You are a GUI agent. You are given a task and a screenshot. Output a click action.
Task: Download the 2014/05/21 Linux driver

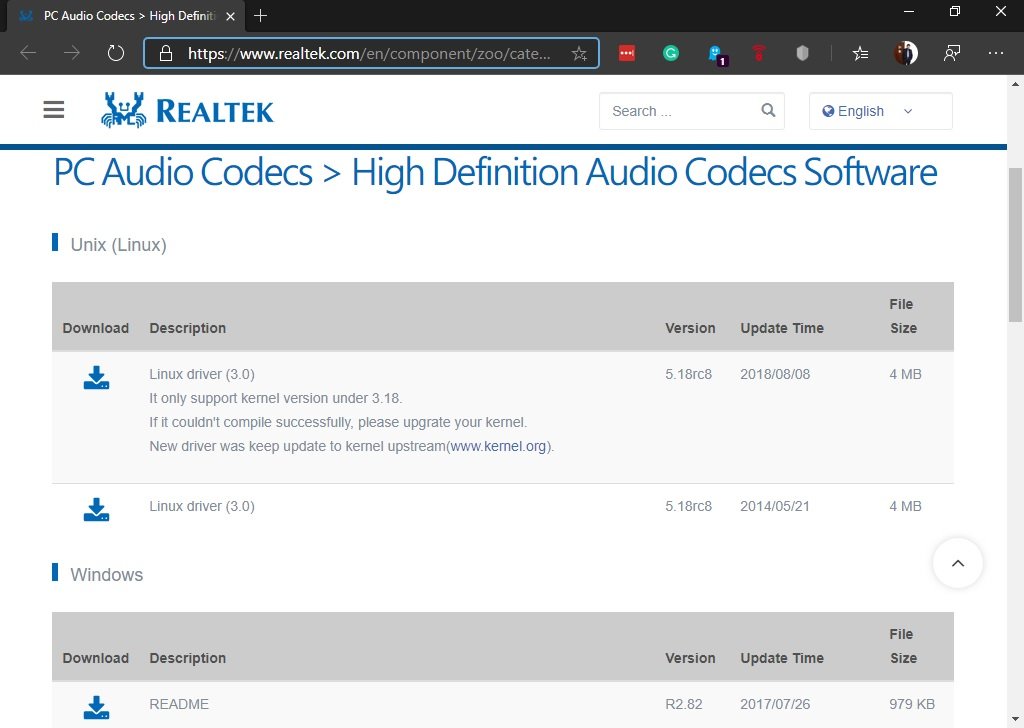click(x=97, y=509)
